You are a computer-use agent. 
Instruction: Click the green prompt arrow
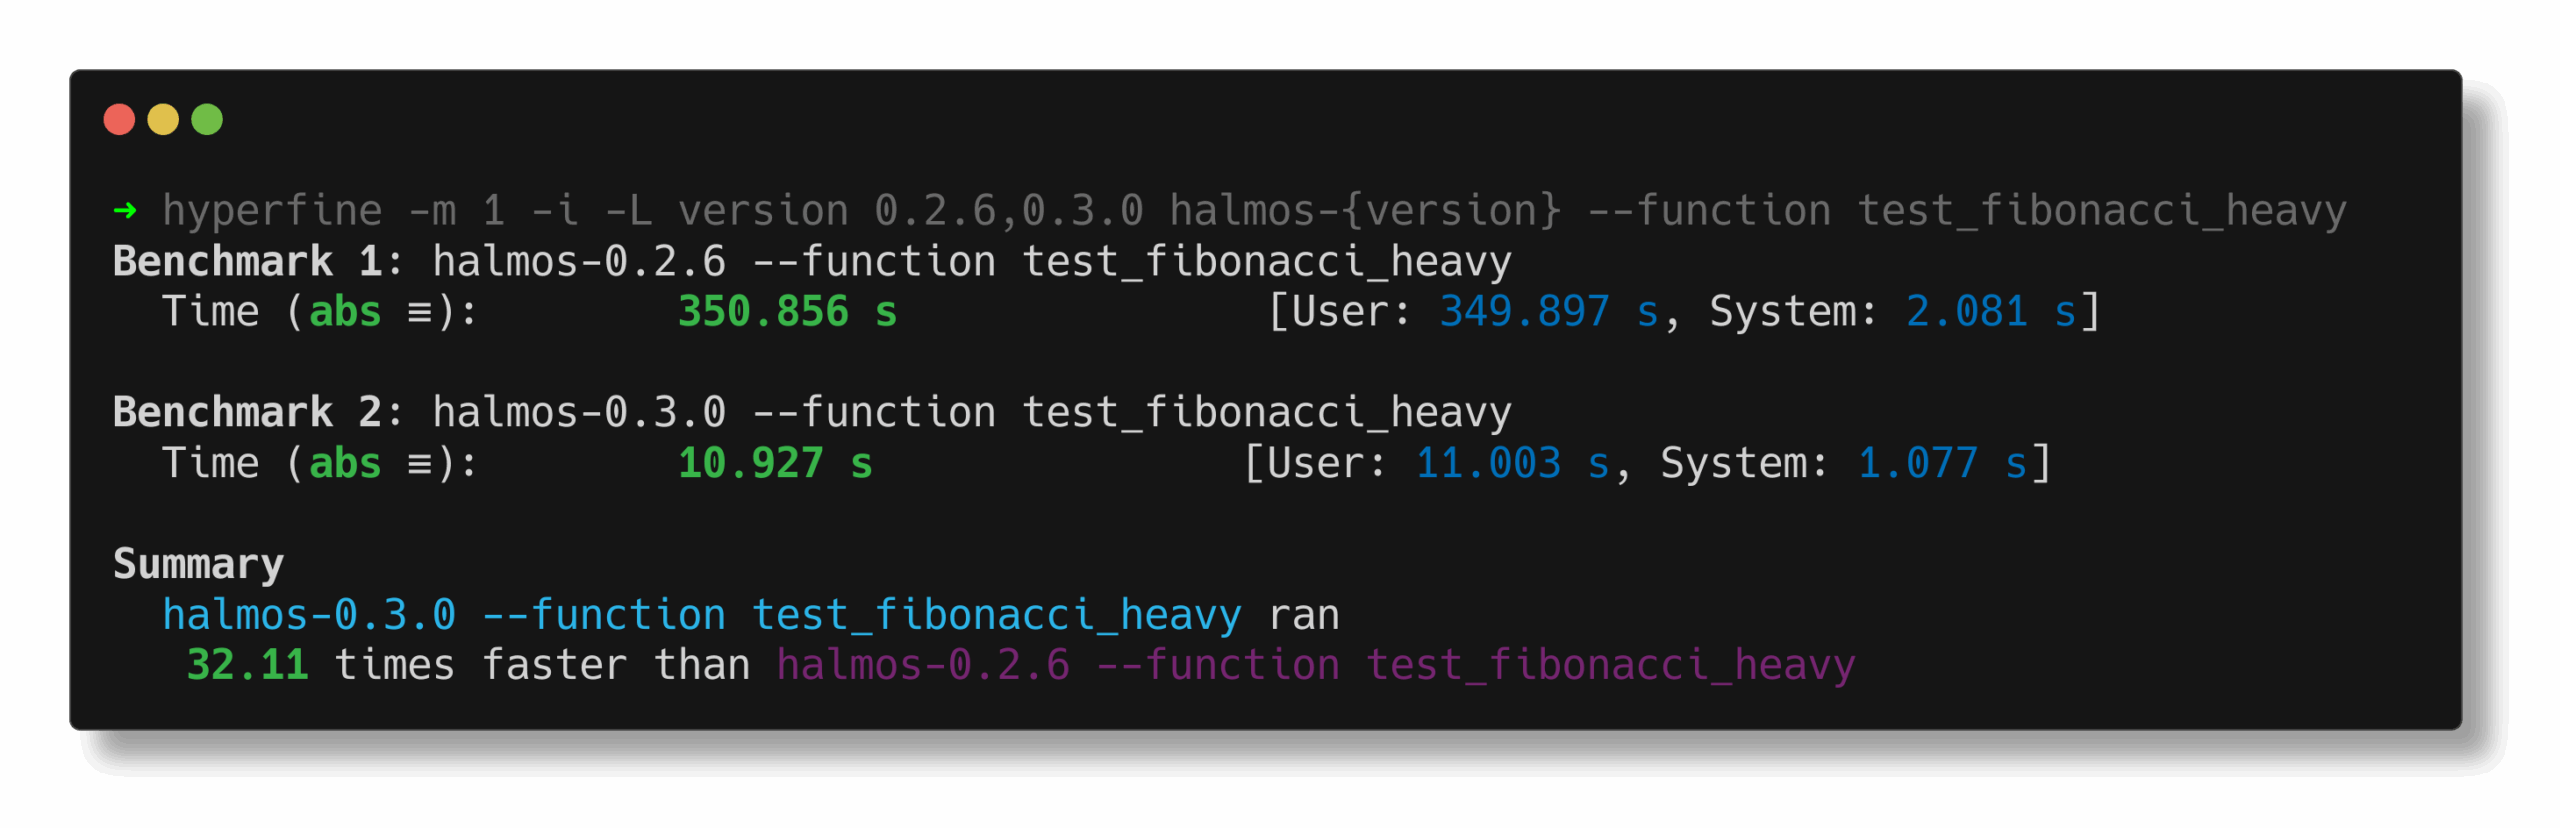coord(125,210)
